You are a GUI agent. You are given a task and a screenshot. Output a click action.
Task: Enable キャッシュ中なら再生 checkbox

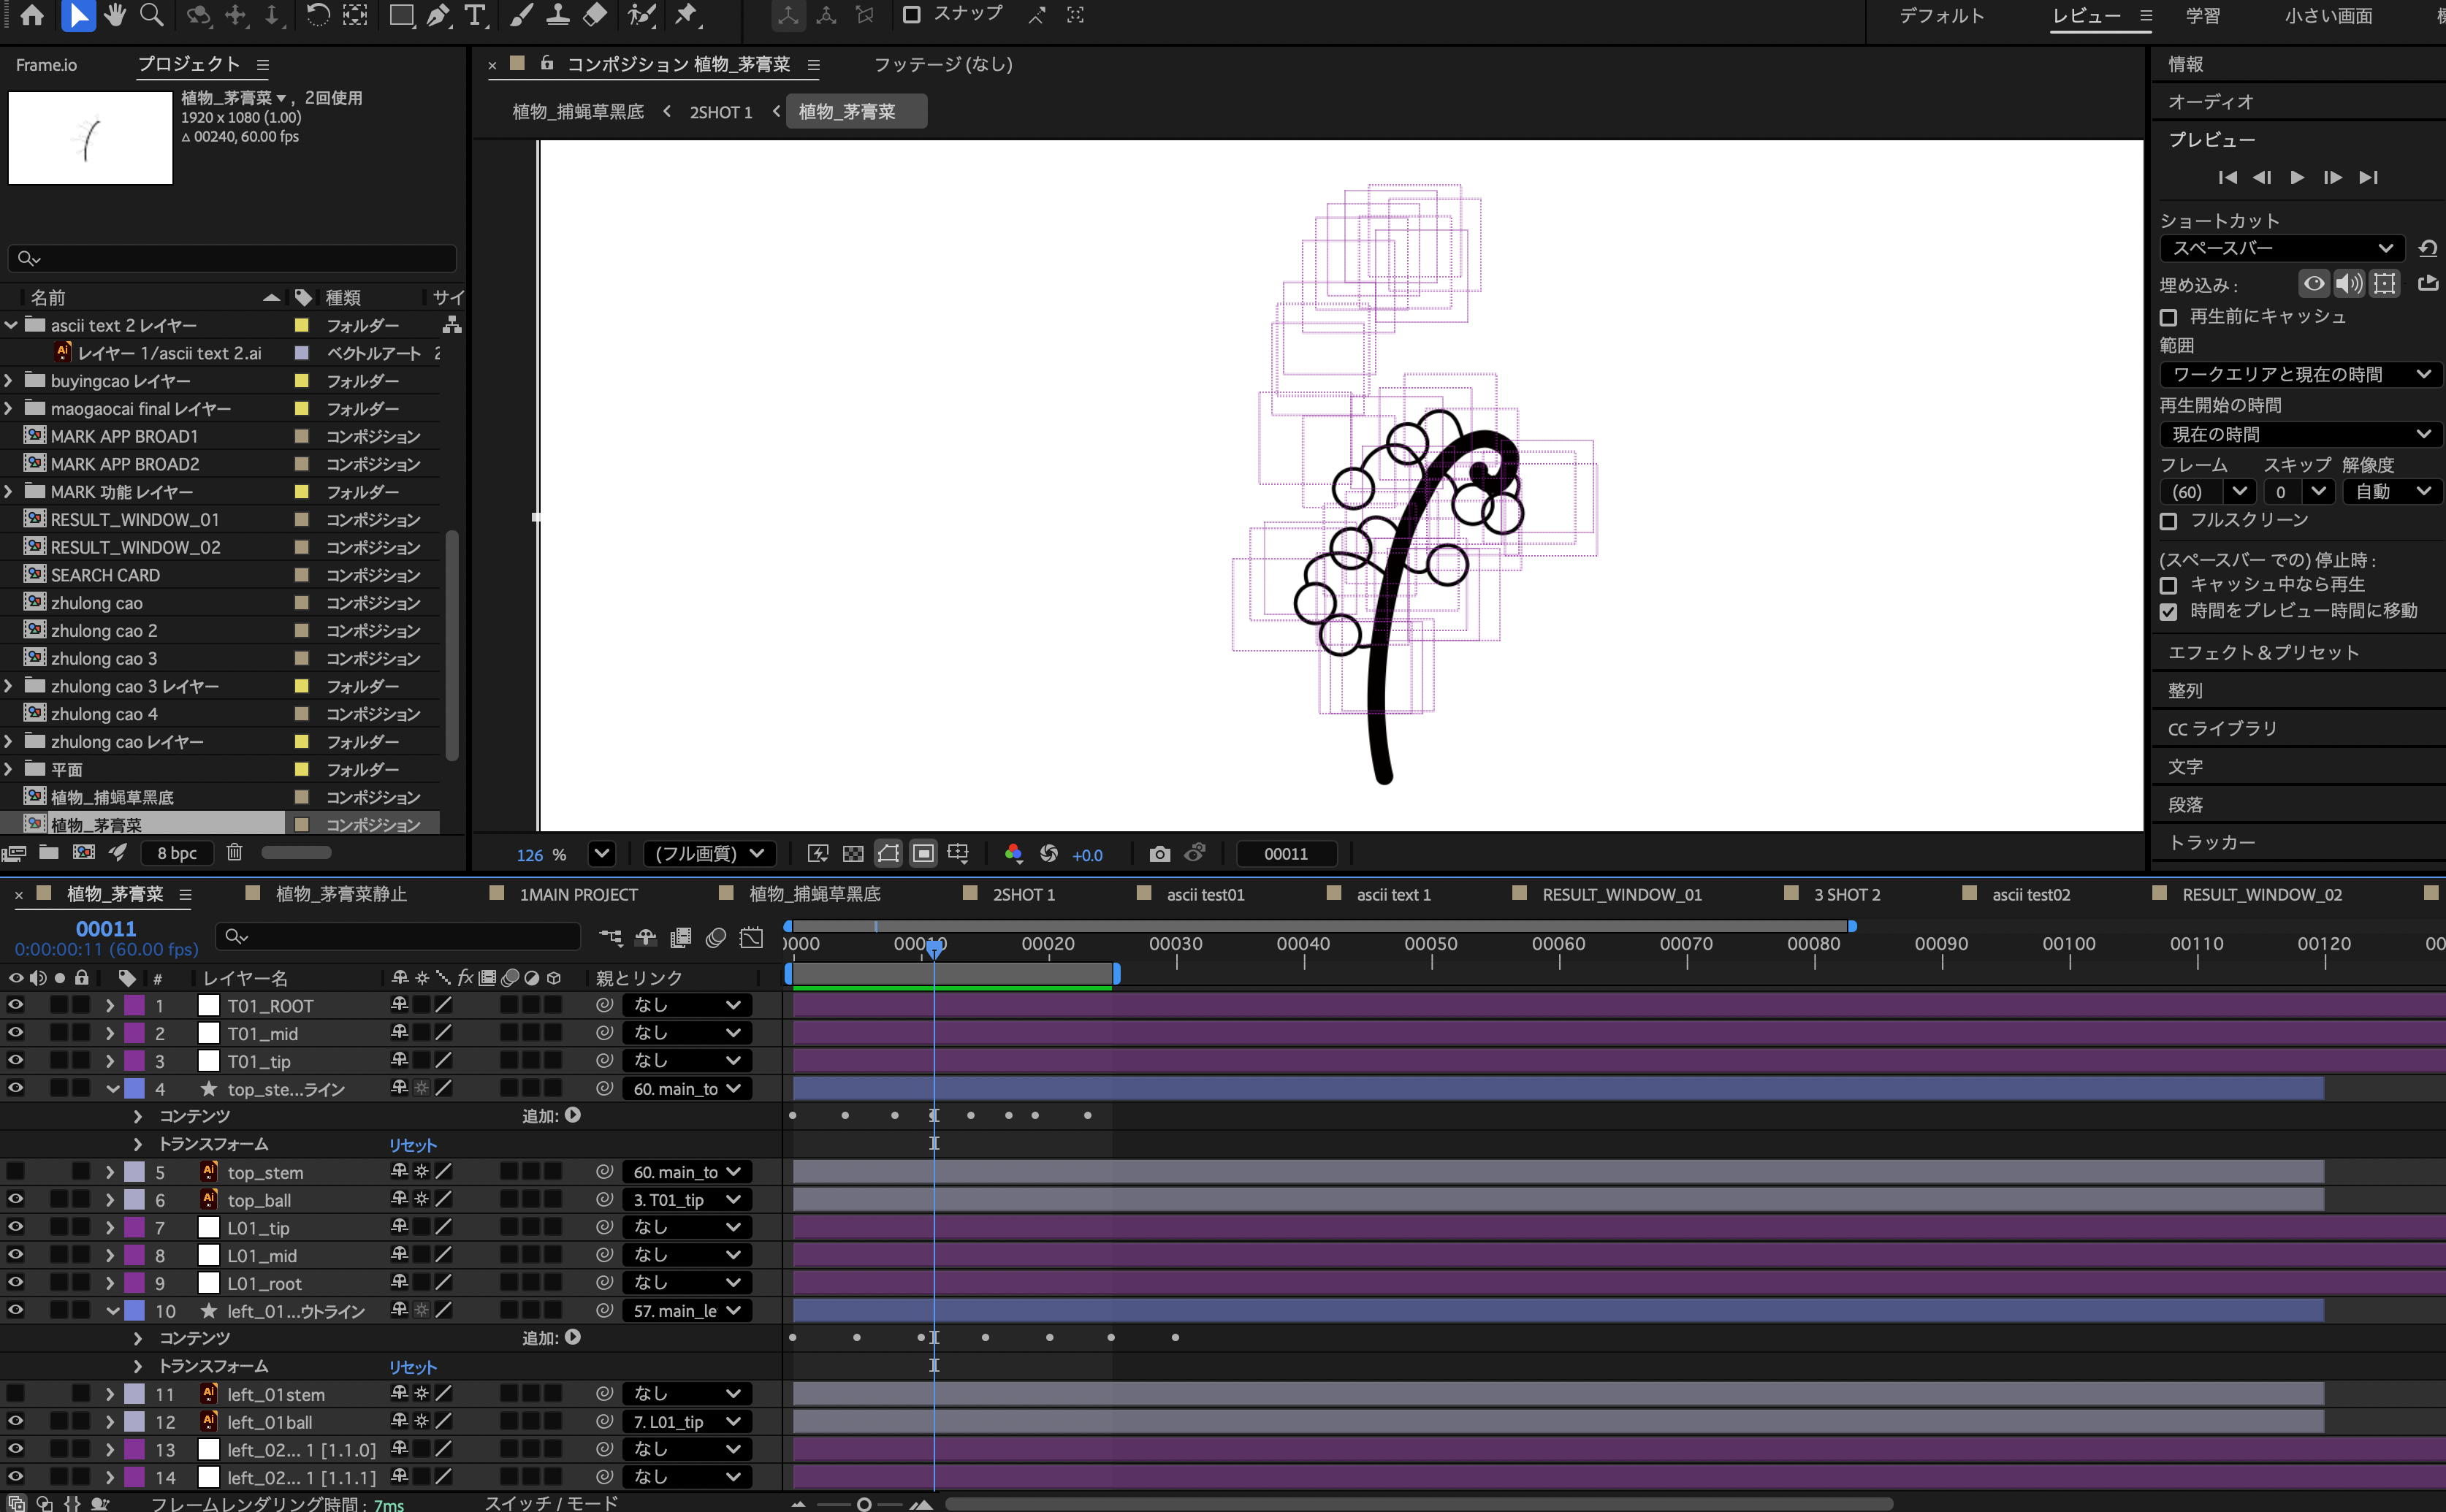pos(2168,585)
